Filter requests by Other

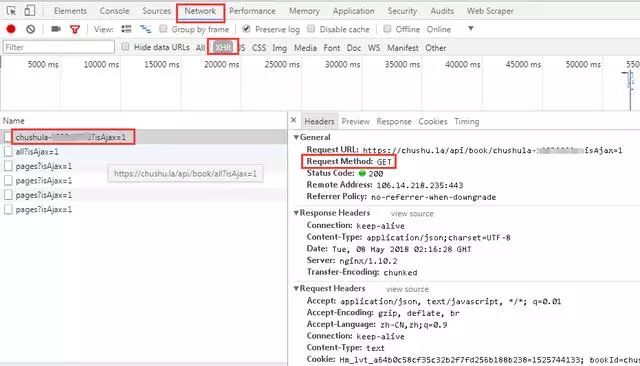coord(436,48)
